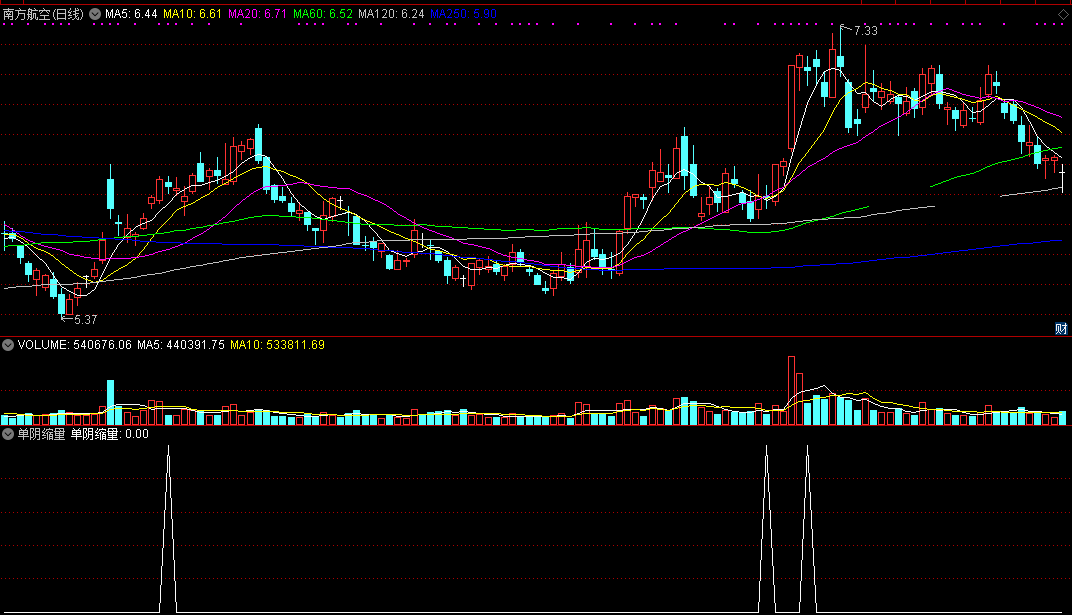Expand the 单阴缩量 indicator settings arrow
This screenshot has height=615, width=1072.
[8, 434]
